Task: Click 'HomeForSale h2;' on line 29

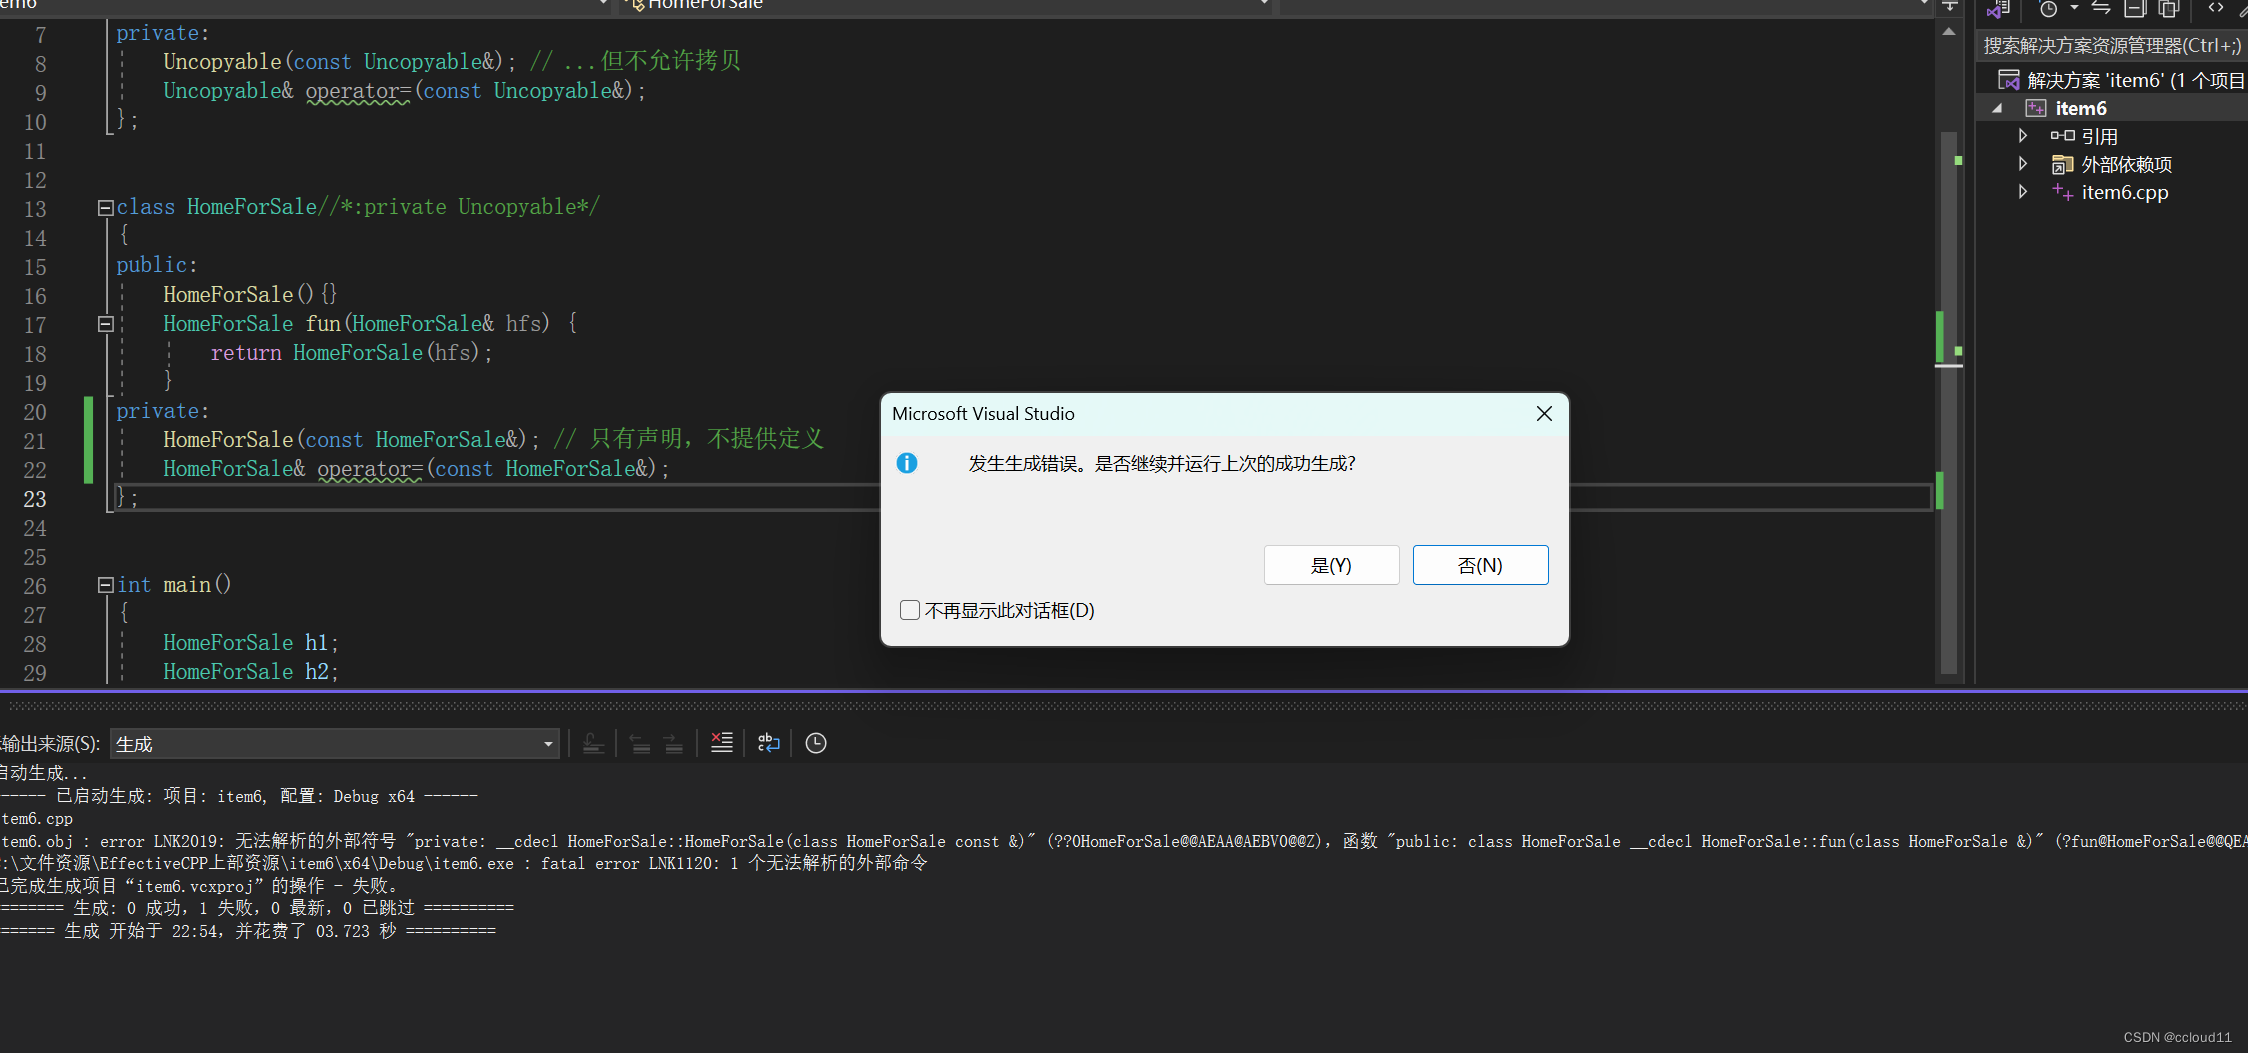Action: [x=251, y=672]
